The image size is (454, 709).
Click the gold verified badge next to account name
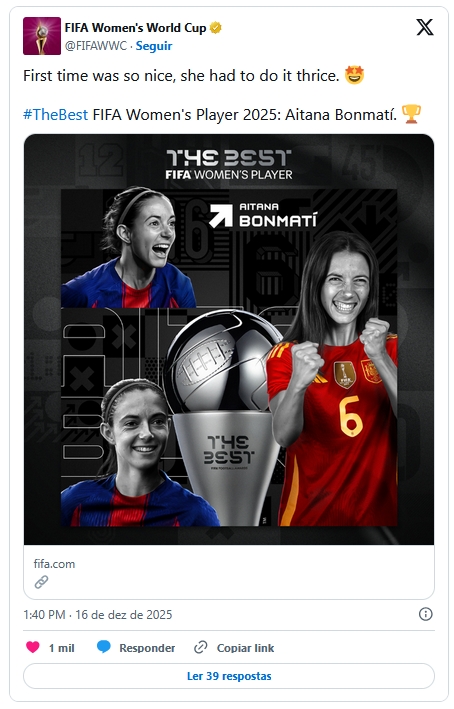[x=216, y=28]
